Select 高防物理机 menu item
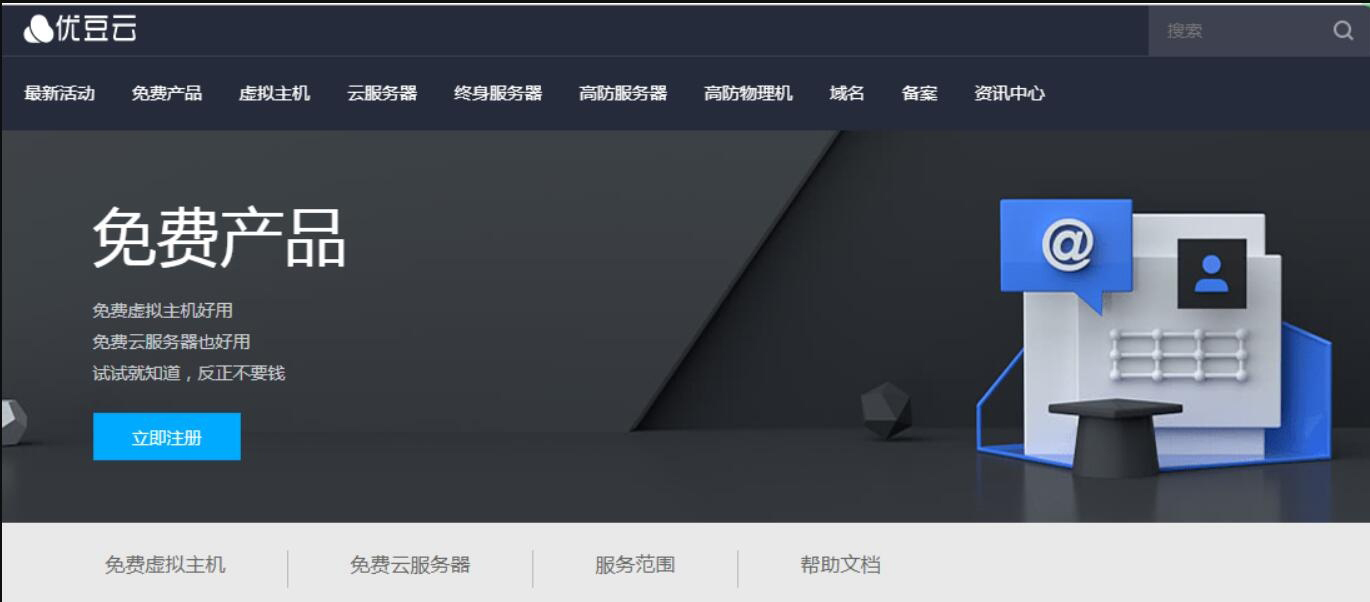Image resolution: width=1370 pixels, height=602 pixels. point(748,93)
